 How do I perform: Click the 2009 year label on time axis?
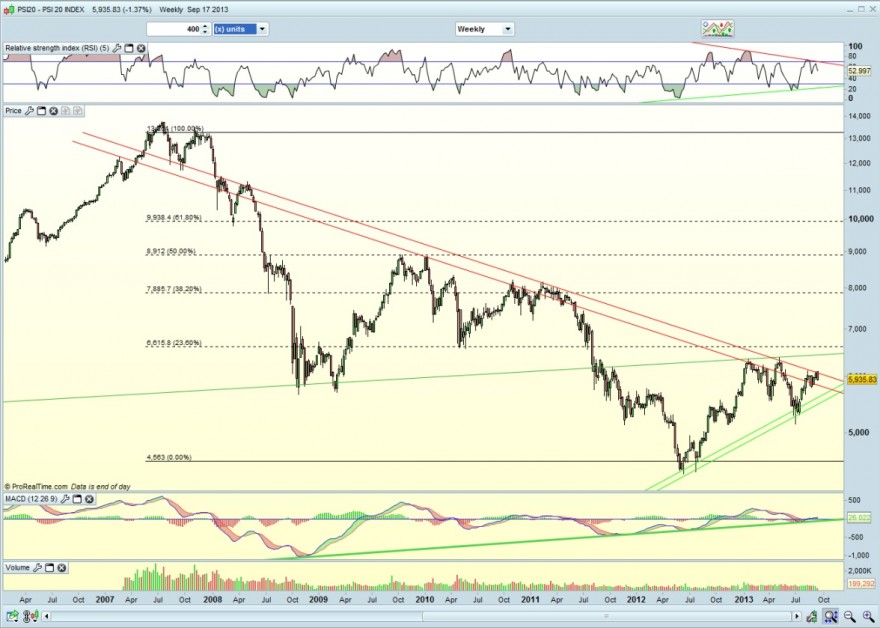[x=318, y=599]
